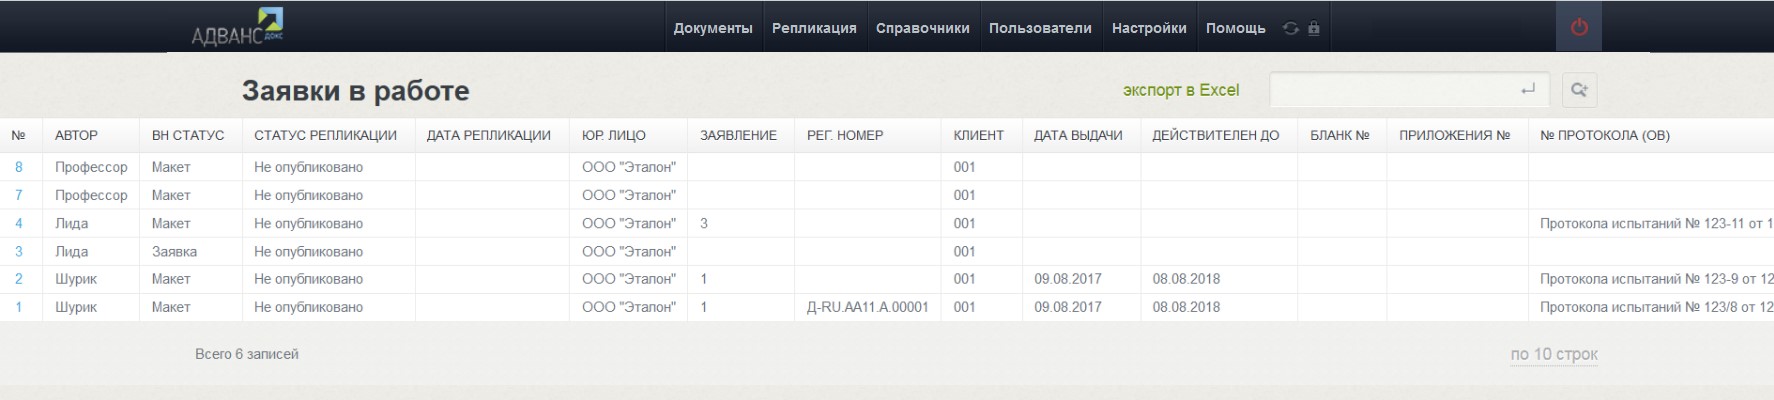Open request number 3 link
The width and height of the screenshot is (1774, 400).
point(19,251)
